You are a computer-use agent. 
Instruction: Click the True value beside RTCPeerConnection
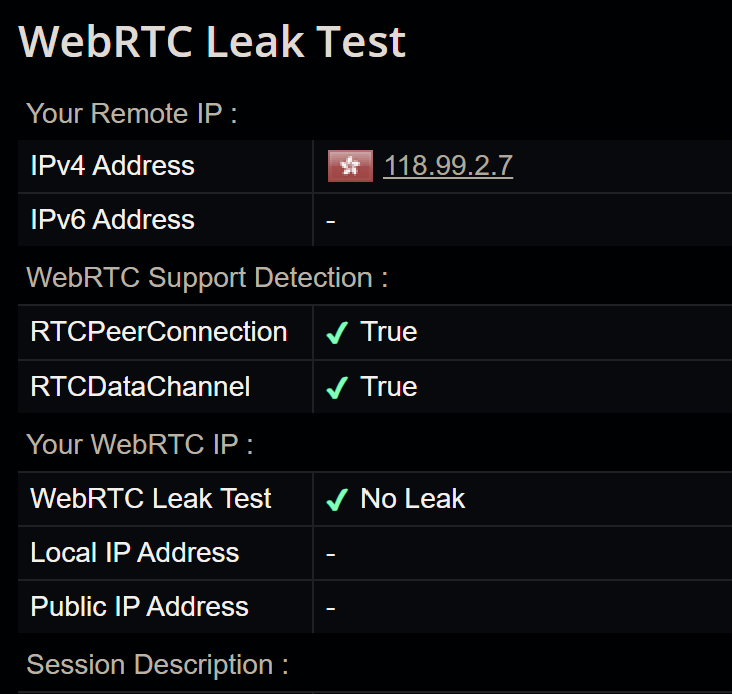(388, 332)
